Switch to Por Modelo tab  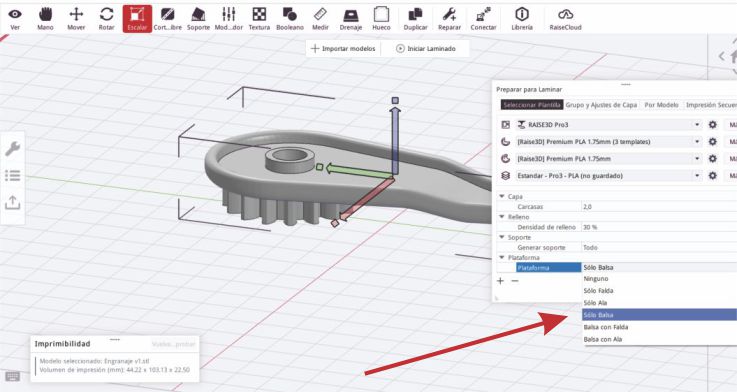click(661, 105)
